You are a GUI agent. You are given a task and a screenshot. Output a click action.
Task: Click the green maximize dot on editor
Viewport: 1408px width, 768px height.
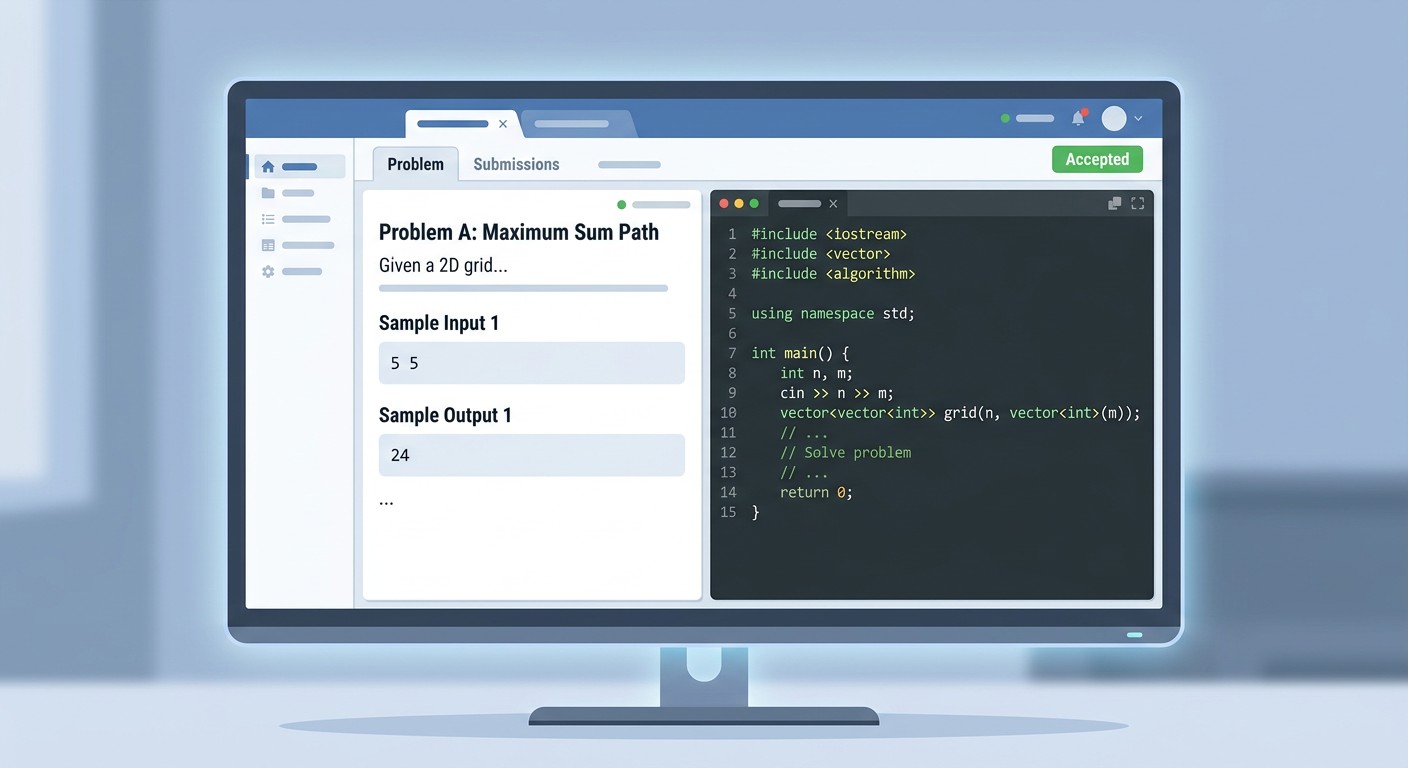pos(754,203)
